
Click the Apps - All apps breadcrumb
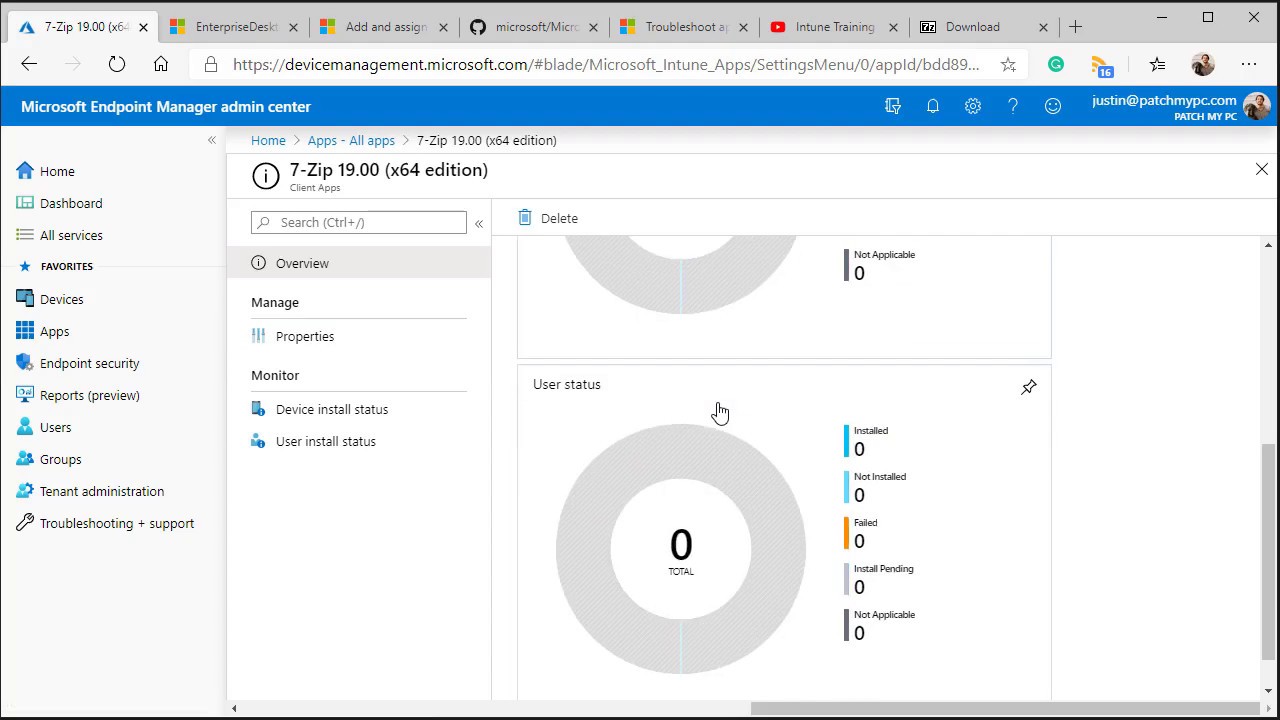pyautogui.click(x=351, y=140)
